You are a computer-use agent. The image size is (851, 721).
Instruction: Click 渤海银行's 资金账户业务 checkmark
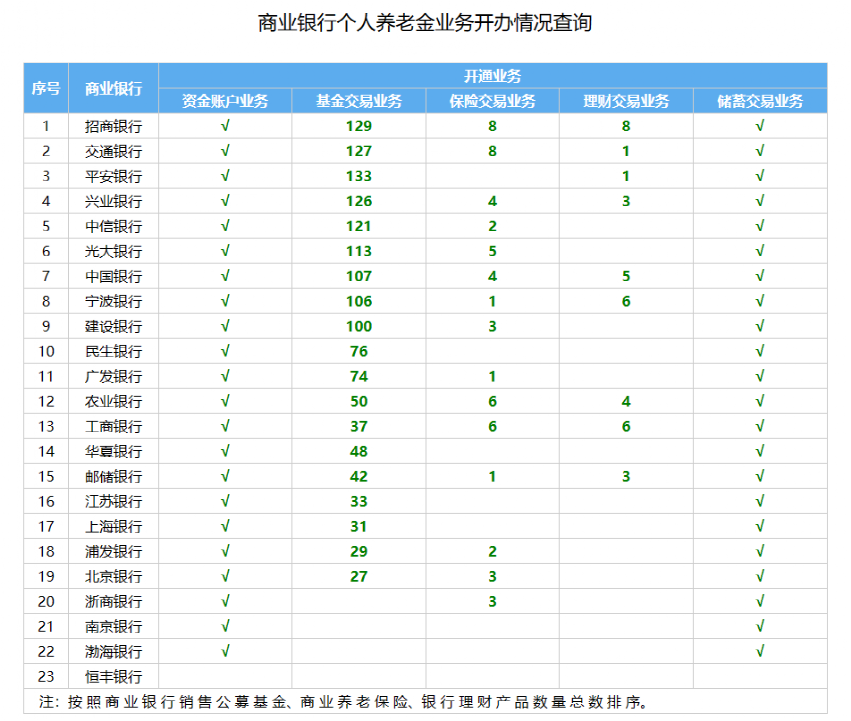point(227,651)
